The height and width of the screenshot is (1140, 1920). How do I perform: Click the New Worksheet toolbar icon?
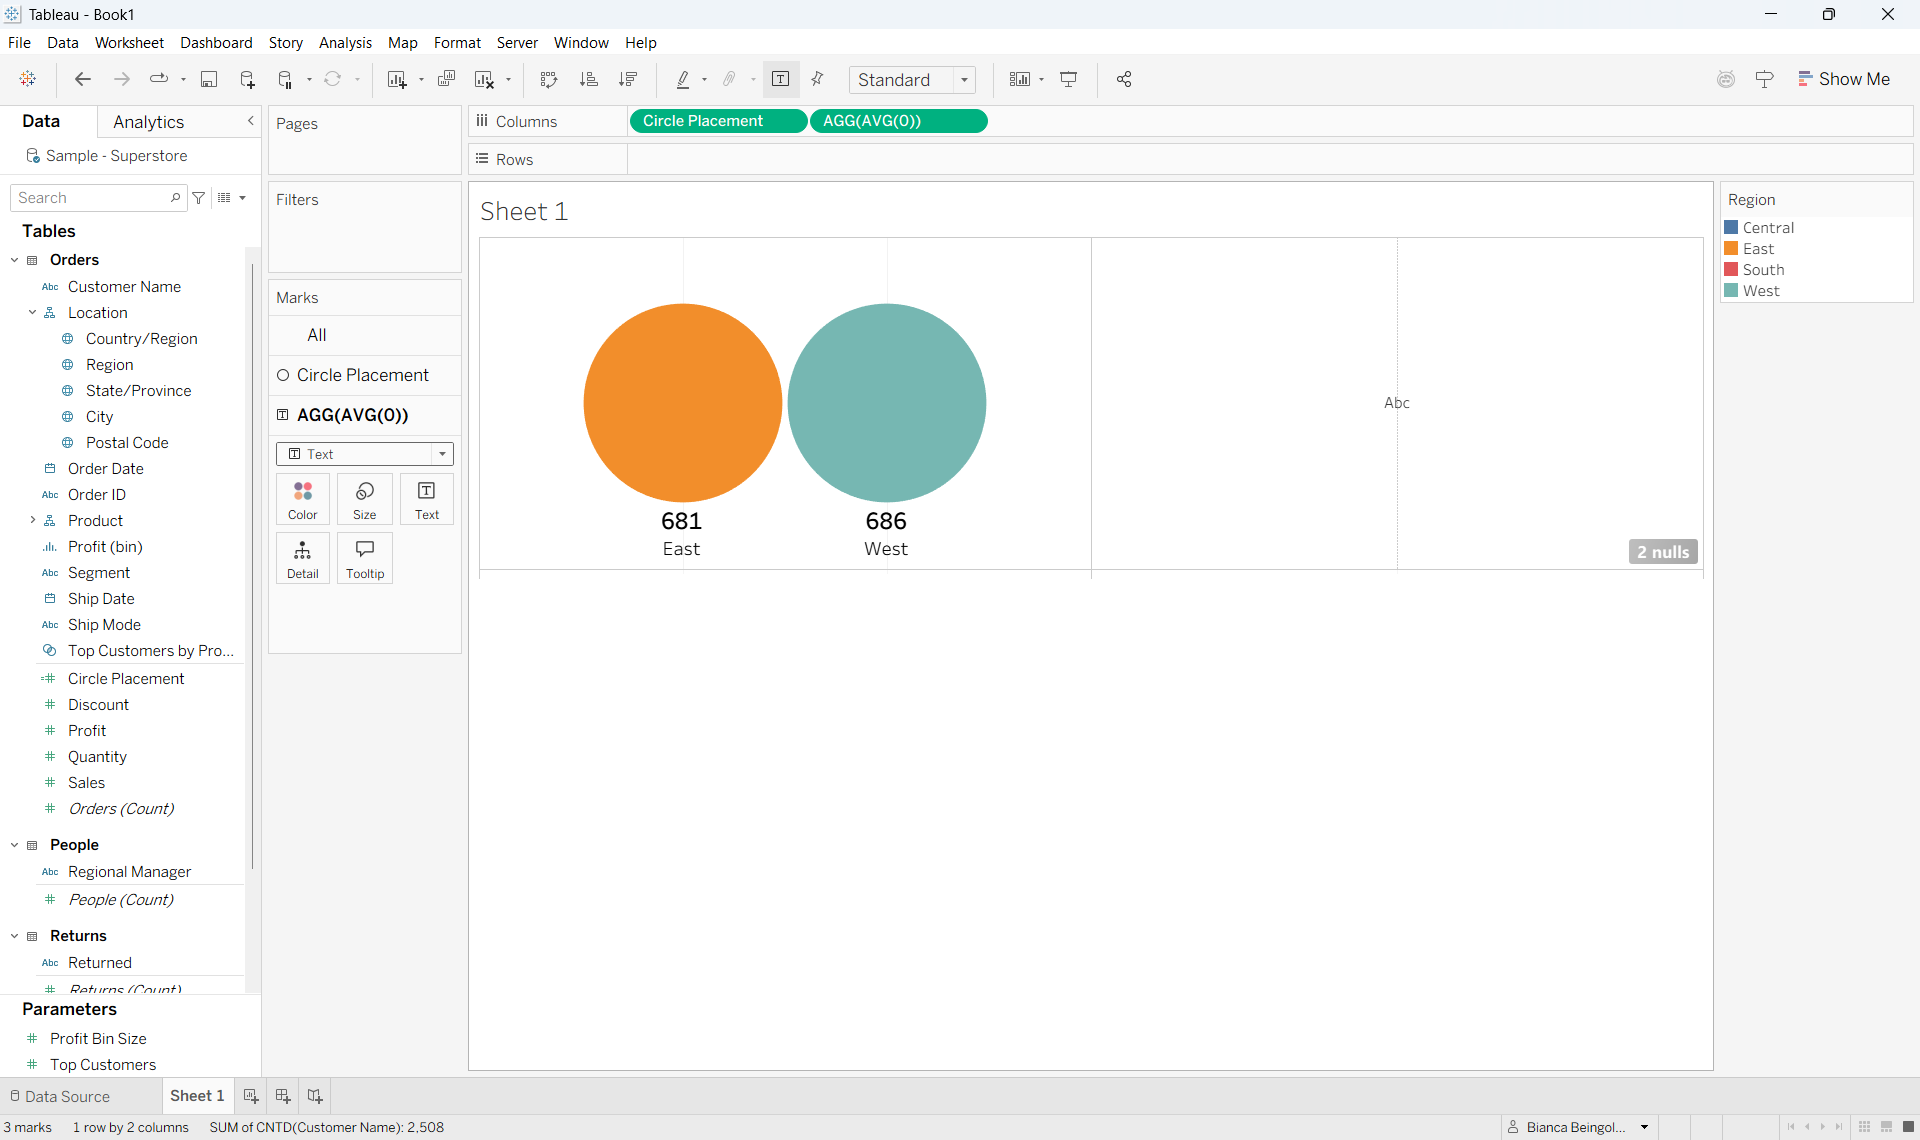397,79
